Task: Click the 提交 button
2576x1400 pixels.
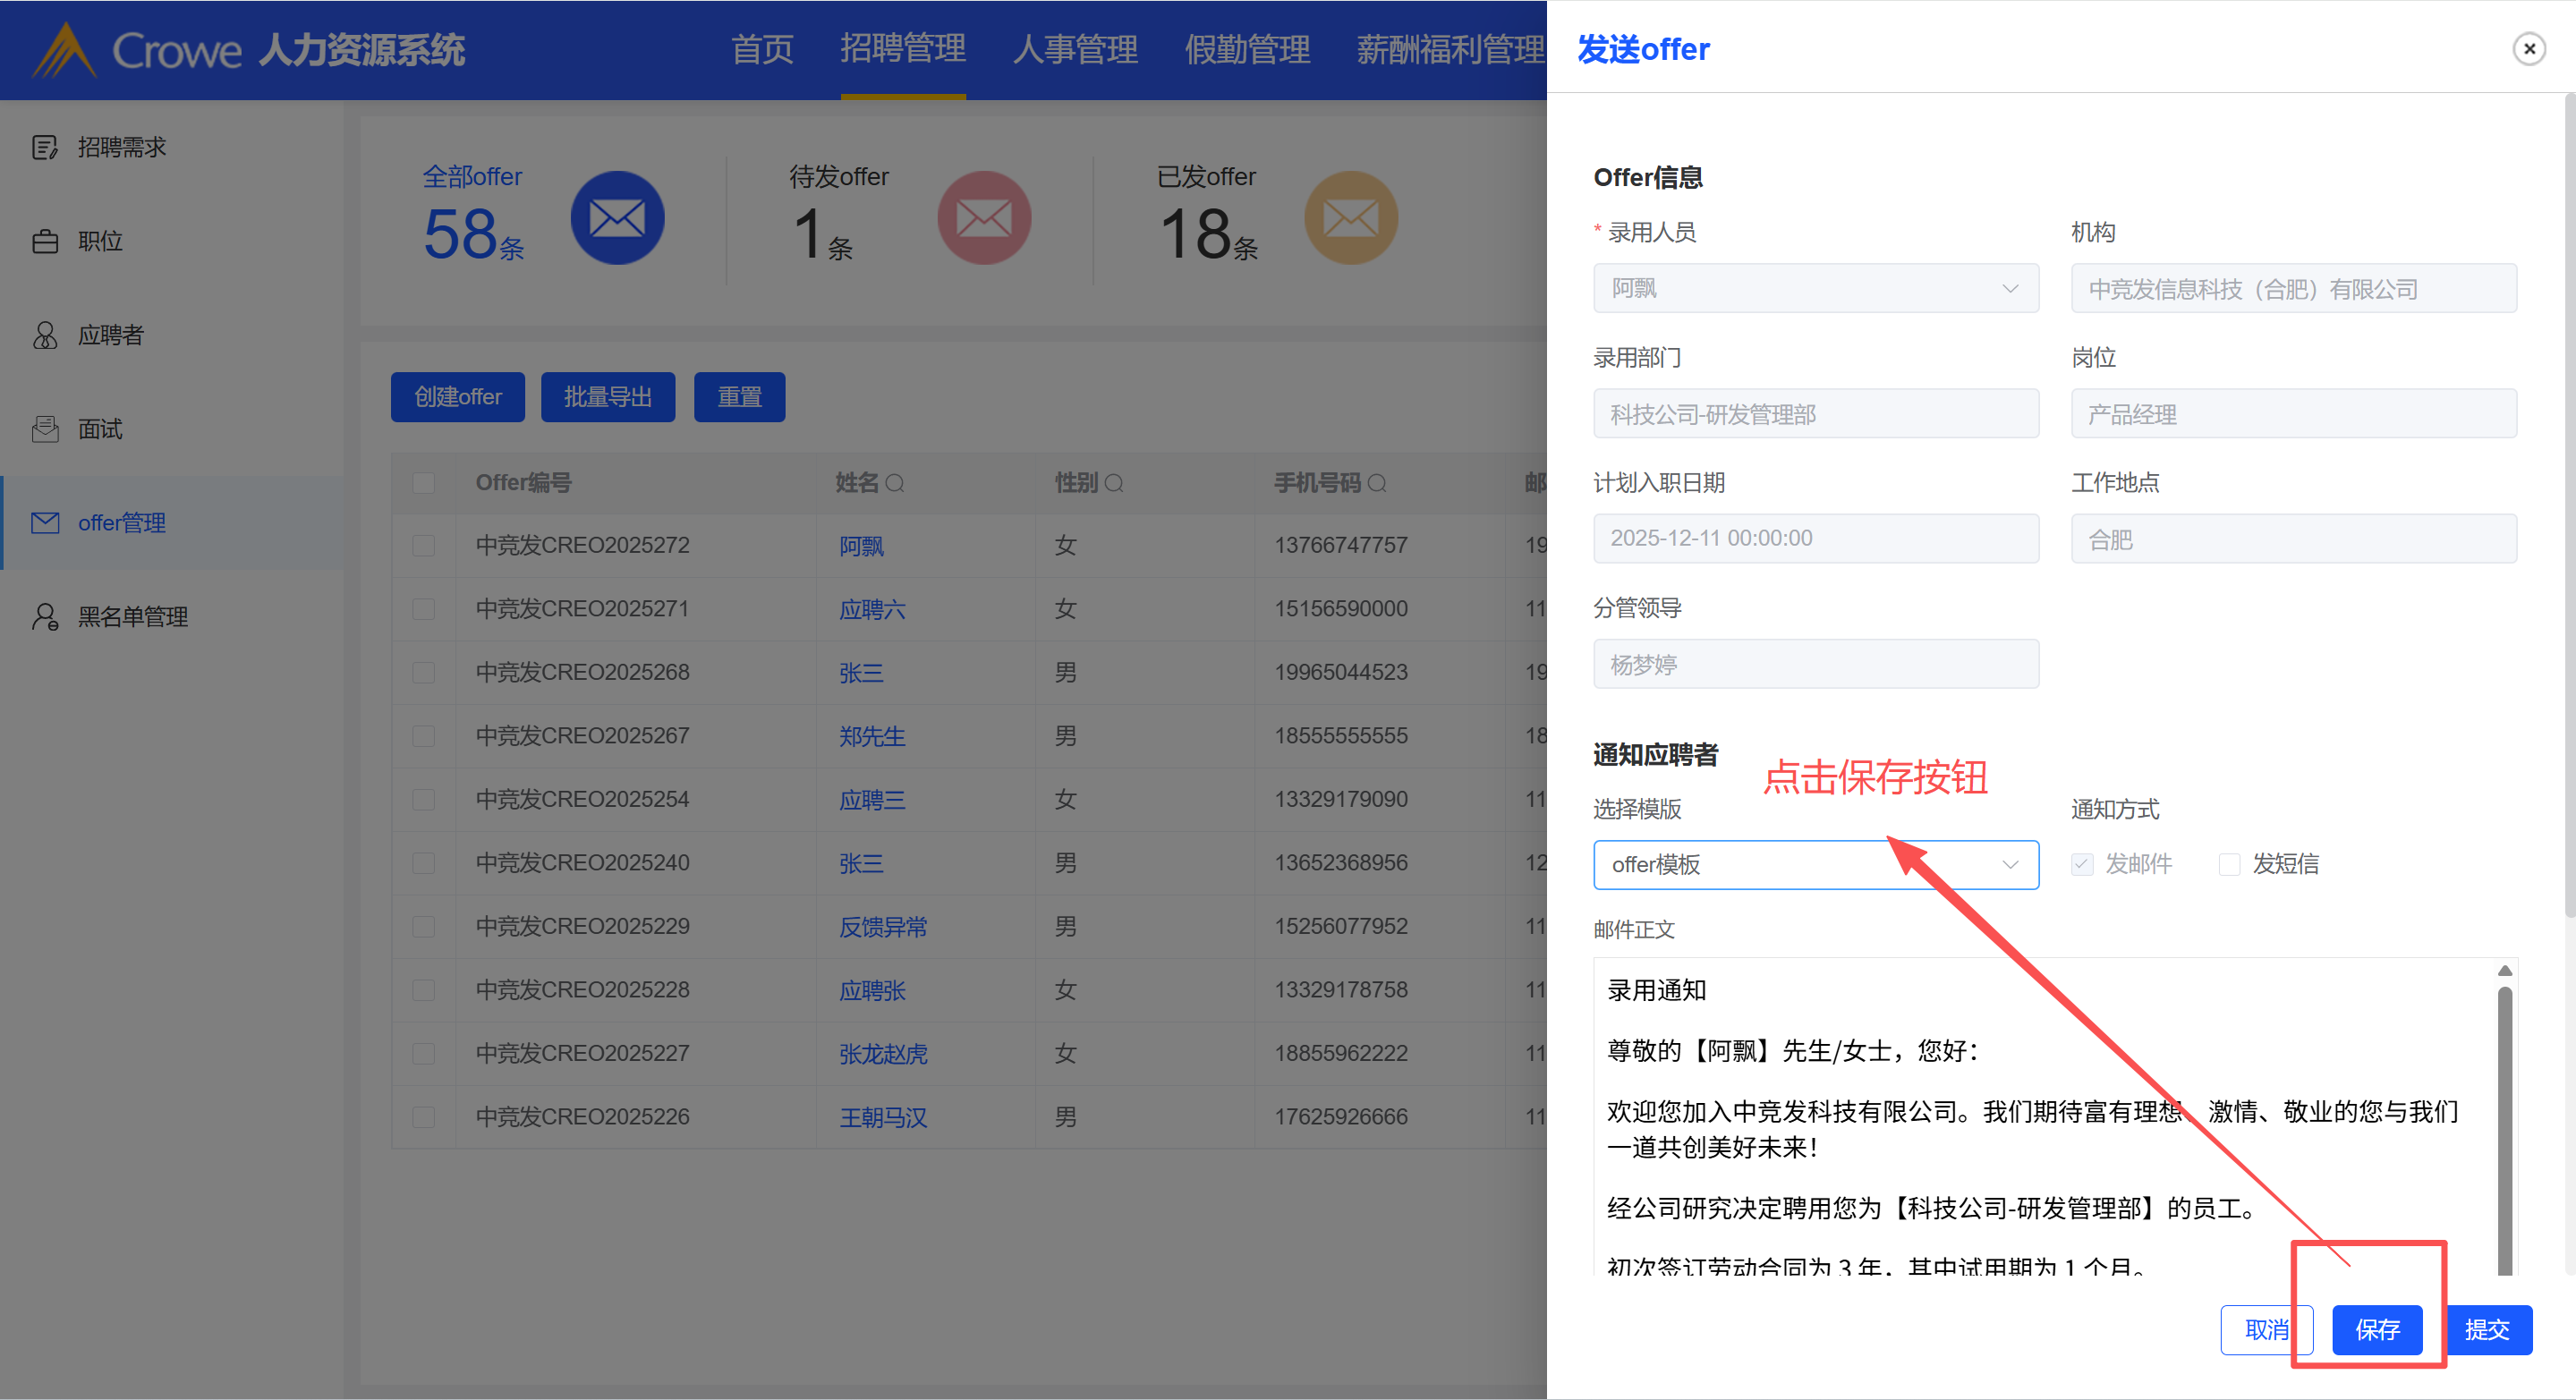Action: [2487, 1329]
